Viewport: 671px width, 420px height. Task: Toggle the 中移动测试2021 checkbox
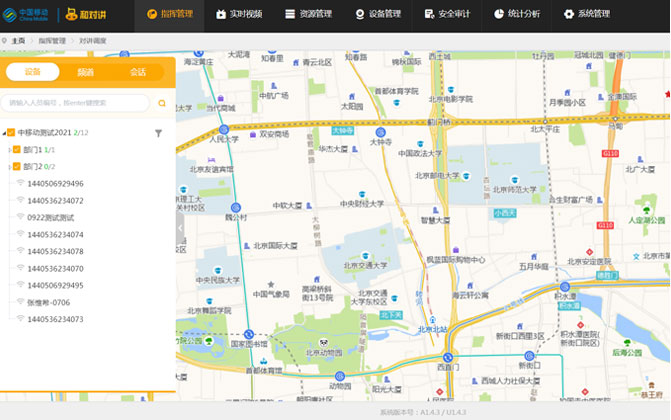[11, 132]
